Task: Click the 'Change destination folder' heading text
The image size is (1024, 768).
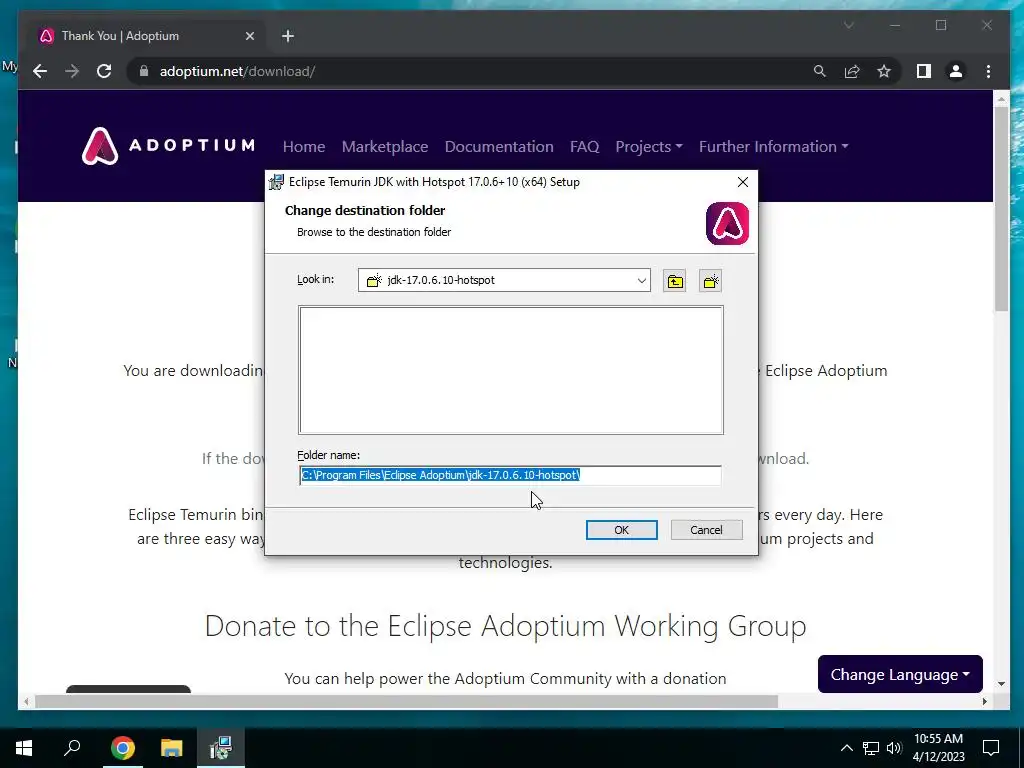Action: click(x=365, y=210)
